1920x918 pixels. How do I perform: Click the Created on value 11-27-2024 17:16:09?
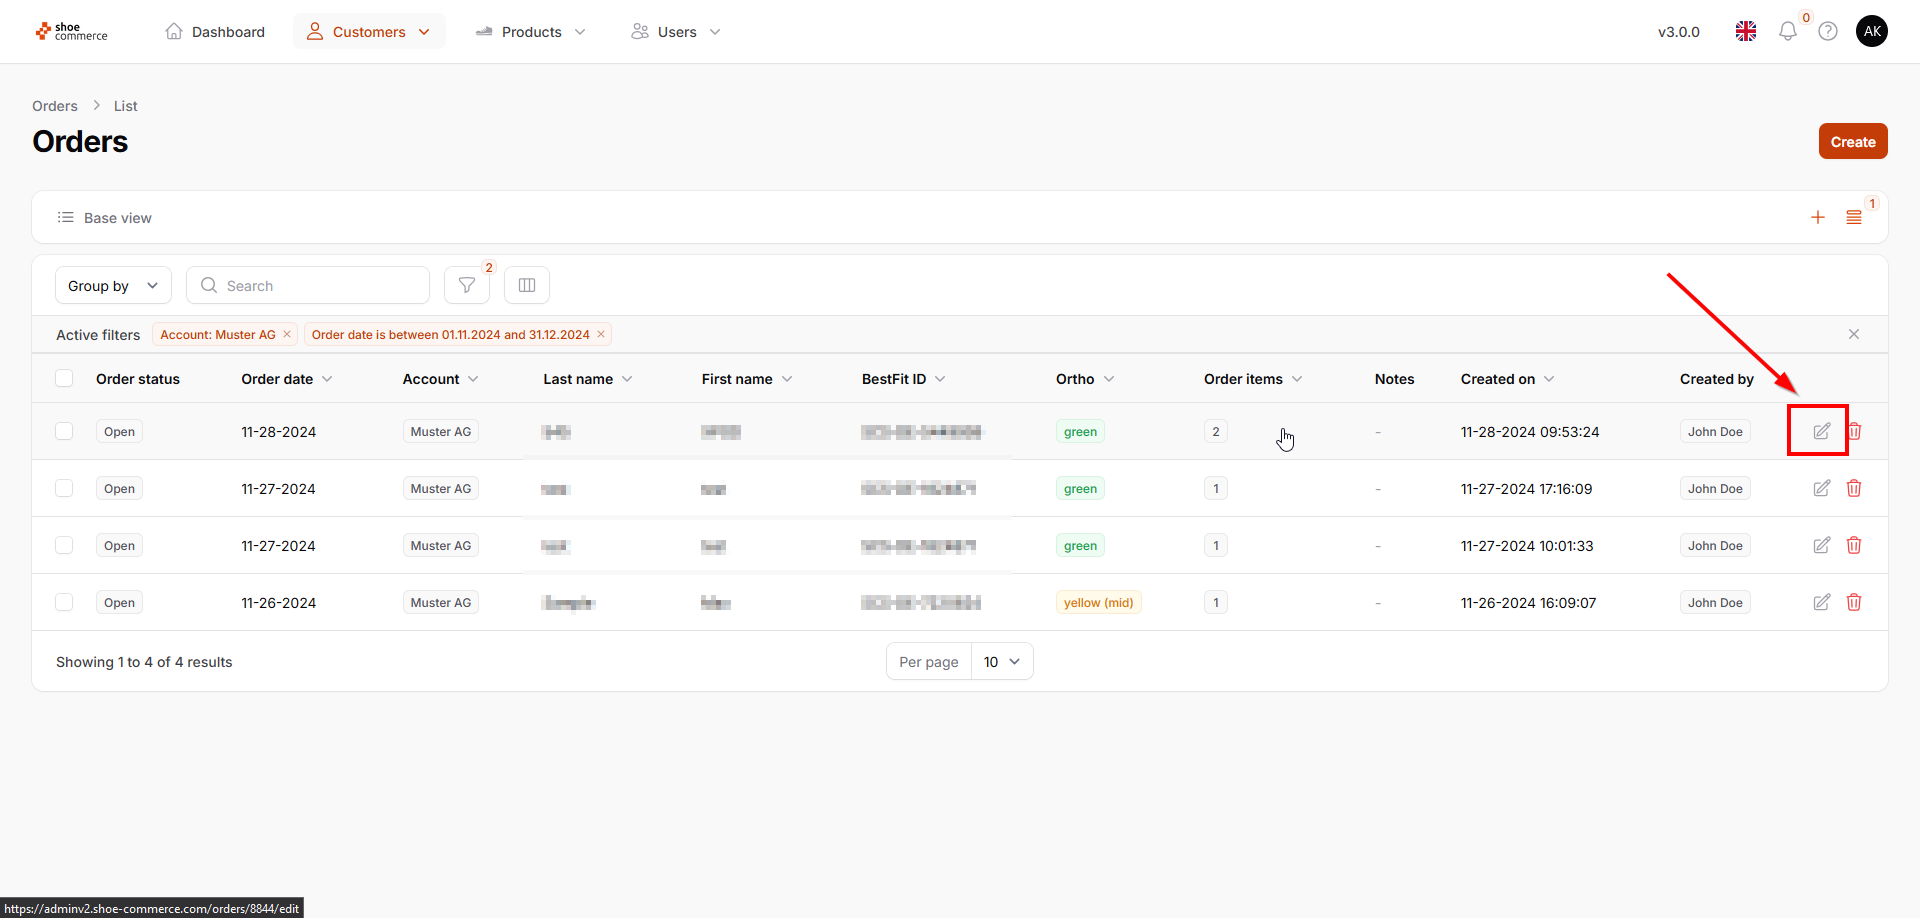[x=1527, y=489]
